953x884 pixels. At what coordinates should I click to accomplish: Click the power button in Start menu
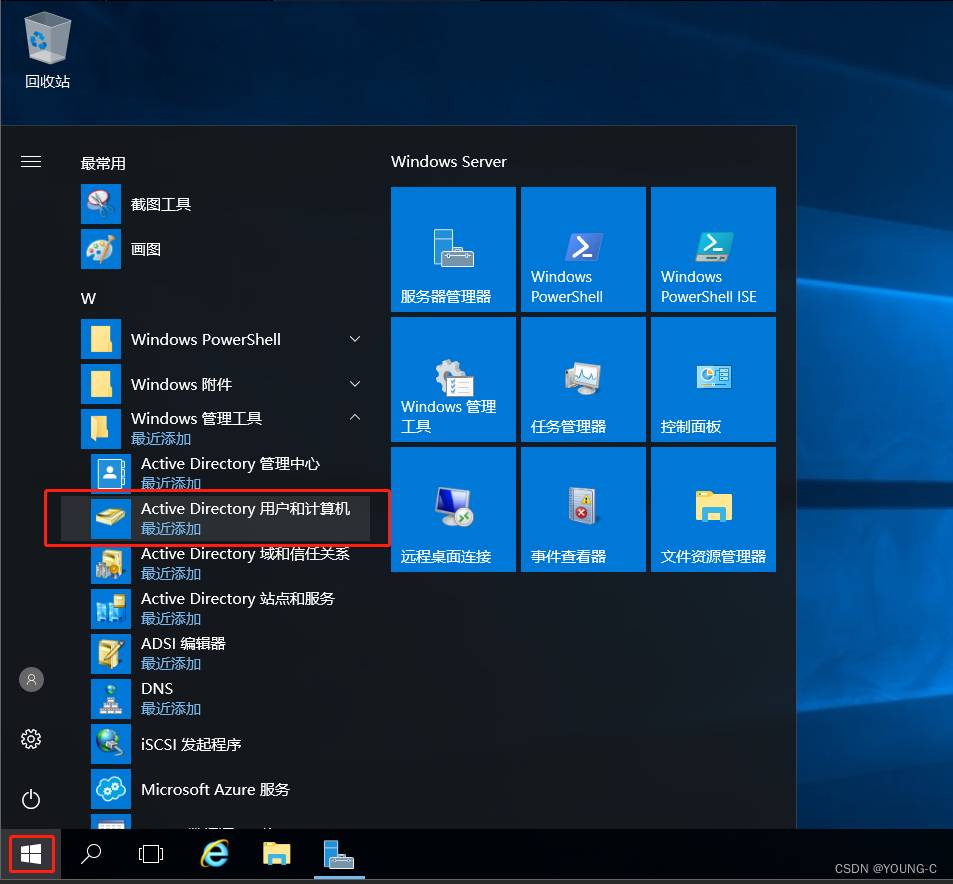[31, 799]
